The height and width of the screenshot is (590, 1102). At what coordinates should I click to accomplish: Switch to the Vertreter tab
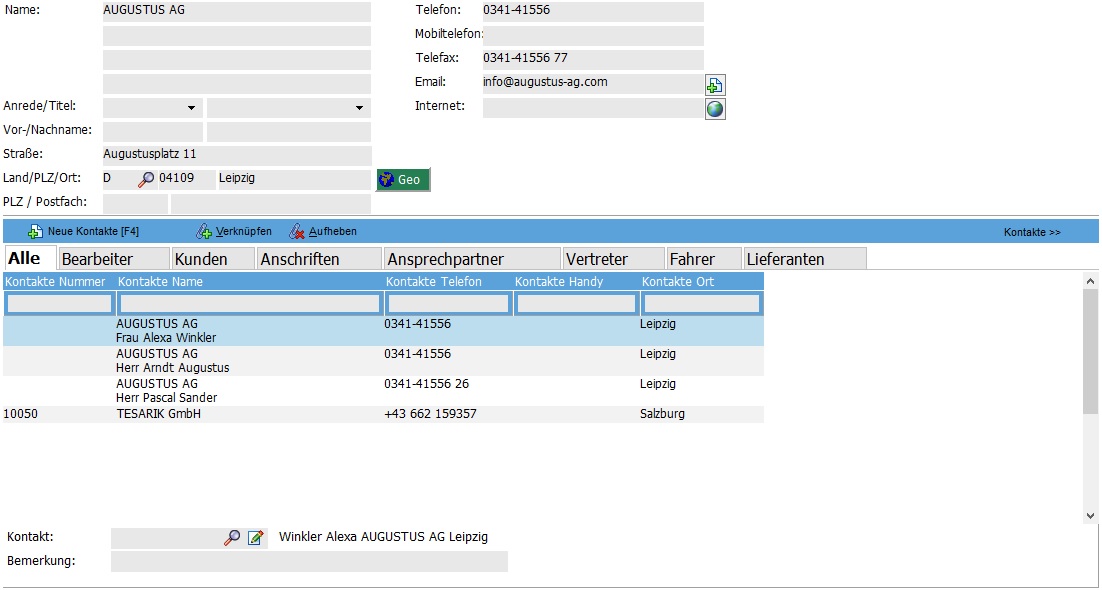point(614,259)
